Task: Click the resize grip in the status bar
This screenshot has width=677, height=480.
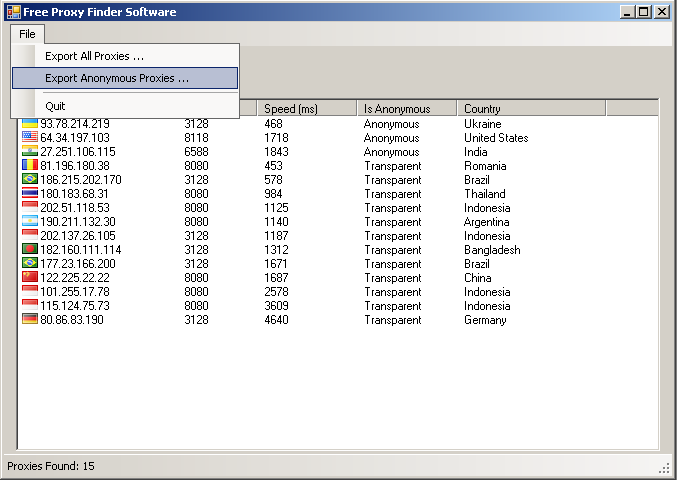Action: click(x=664, y=467)
